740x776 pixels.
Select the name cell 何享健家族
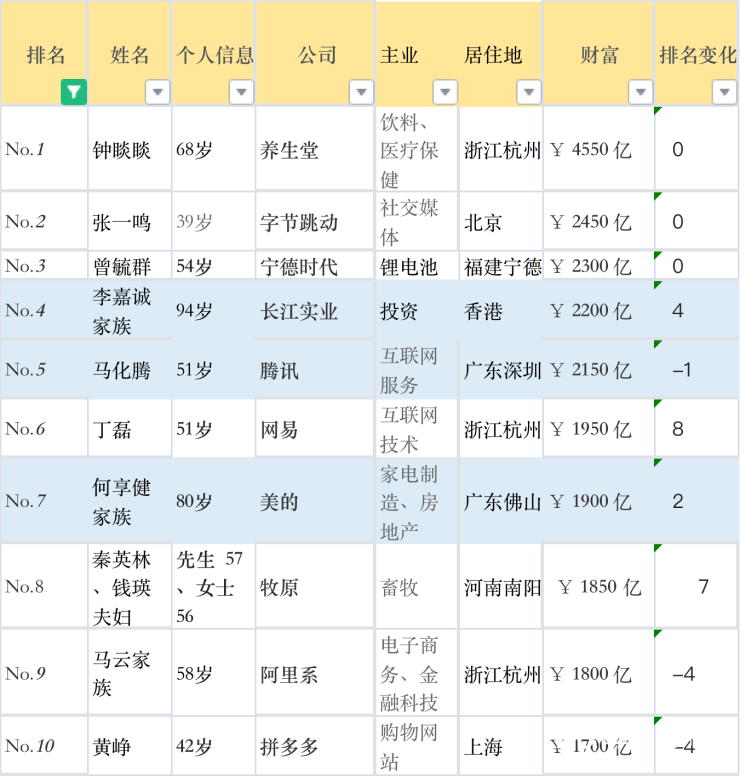(x=130, y=501)
